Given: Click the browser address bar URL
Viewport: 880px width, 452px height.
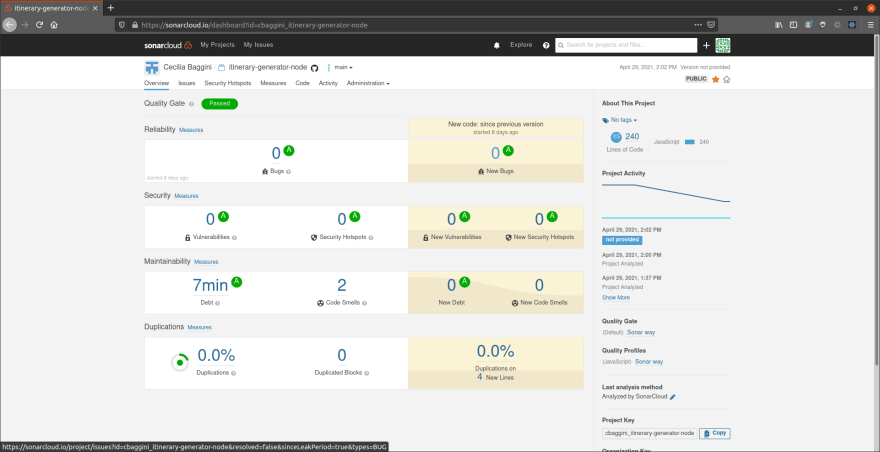Looking at the screenshot, I should coord(255,25).
